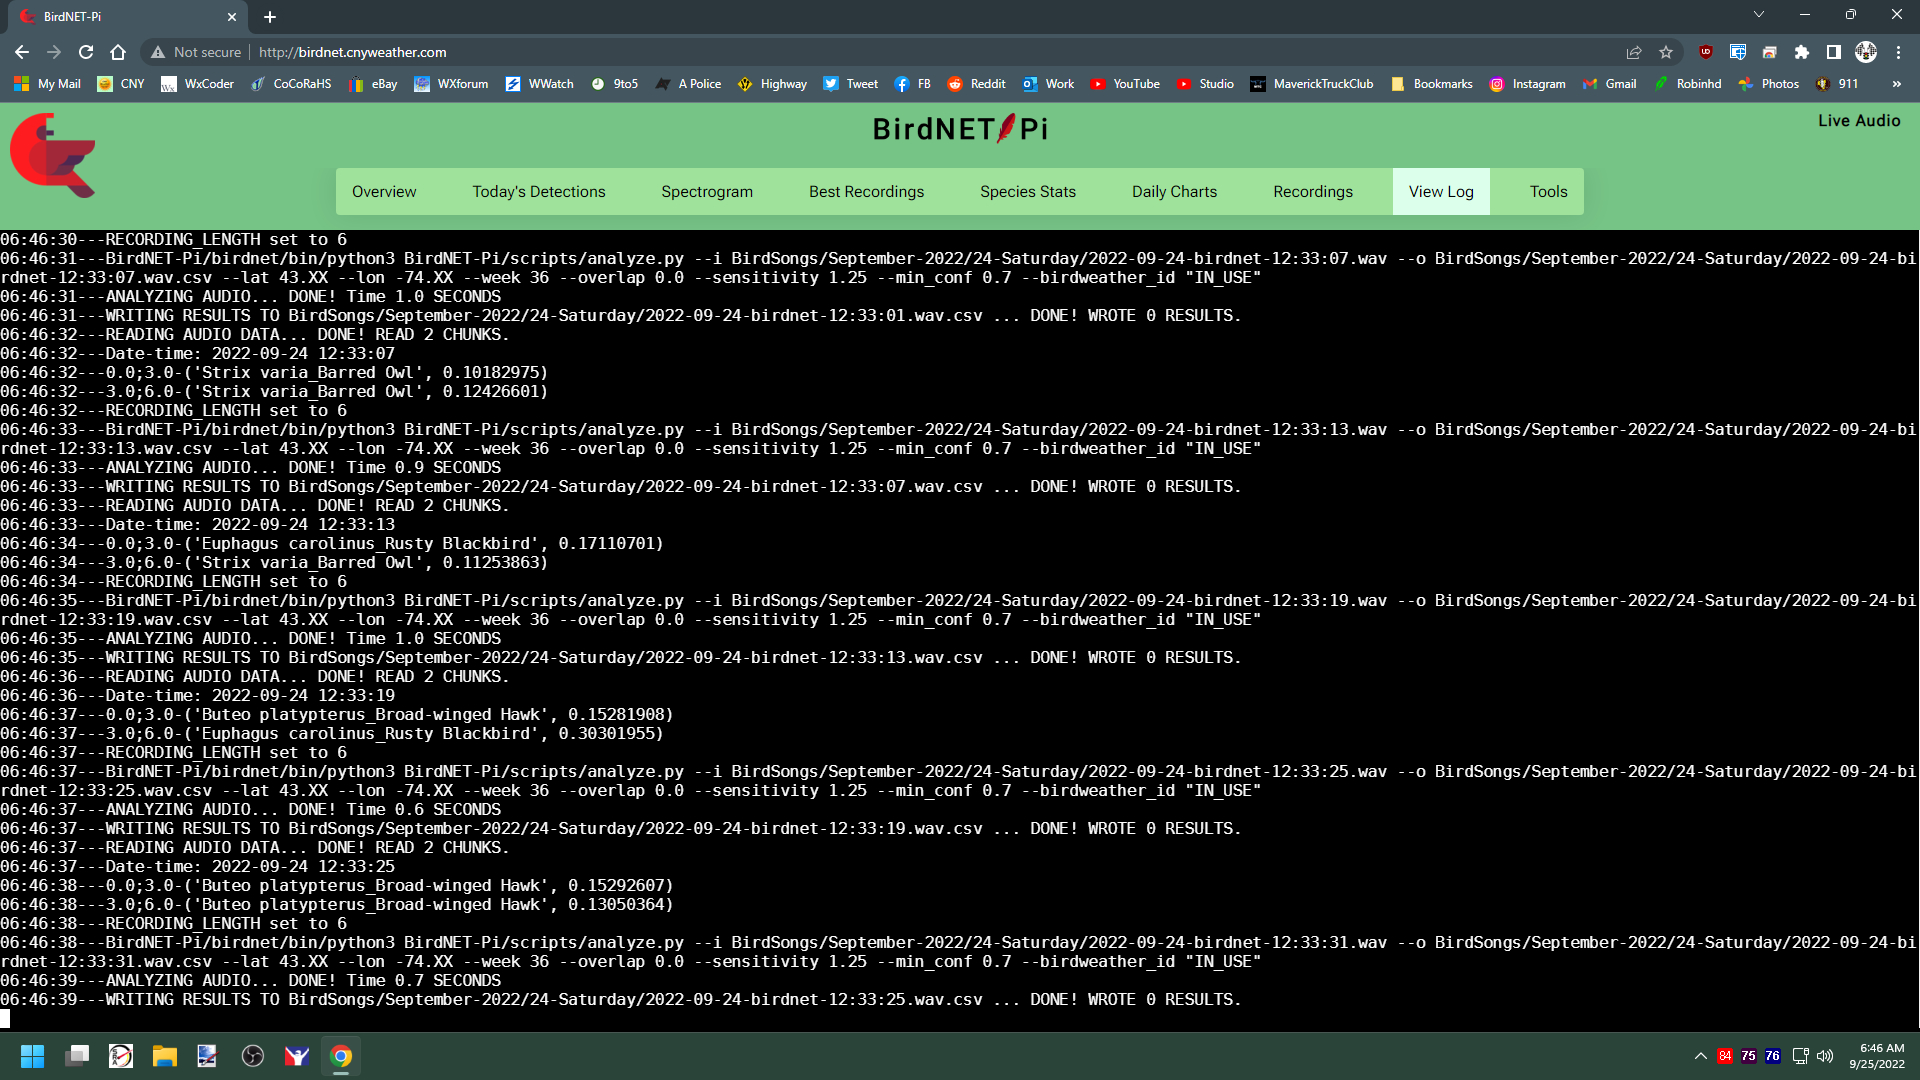Screen dimensions: 1920x1080
Task: Expand the bookmarks overflow chevron
Action: [1898, 84]
